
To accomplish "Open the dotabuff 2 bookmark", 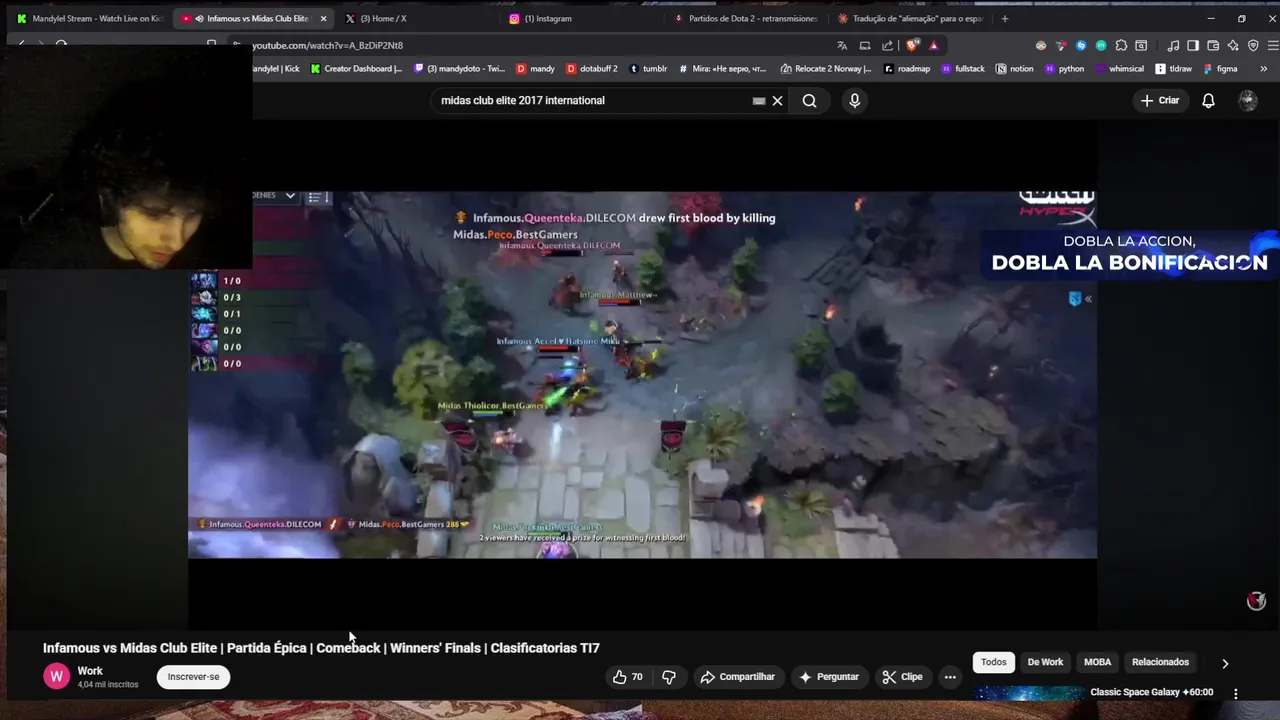I will click(592, 69).
